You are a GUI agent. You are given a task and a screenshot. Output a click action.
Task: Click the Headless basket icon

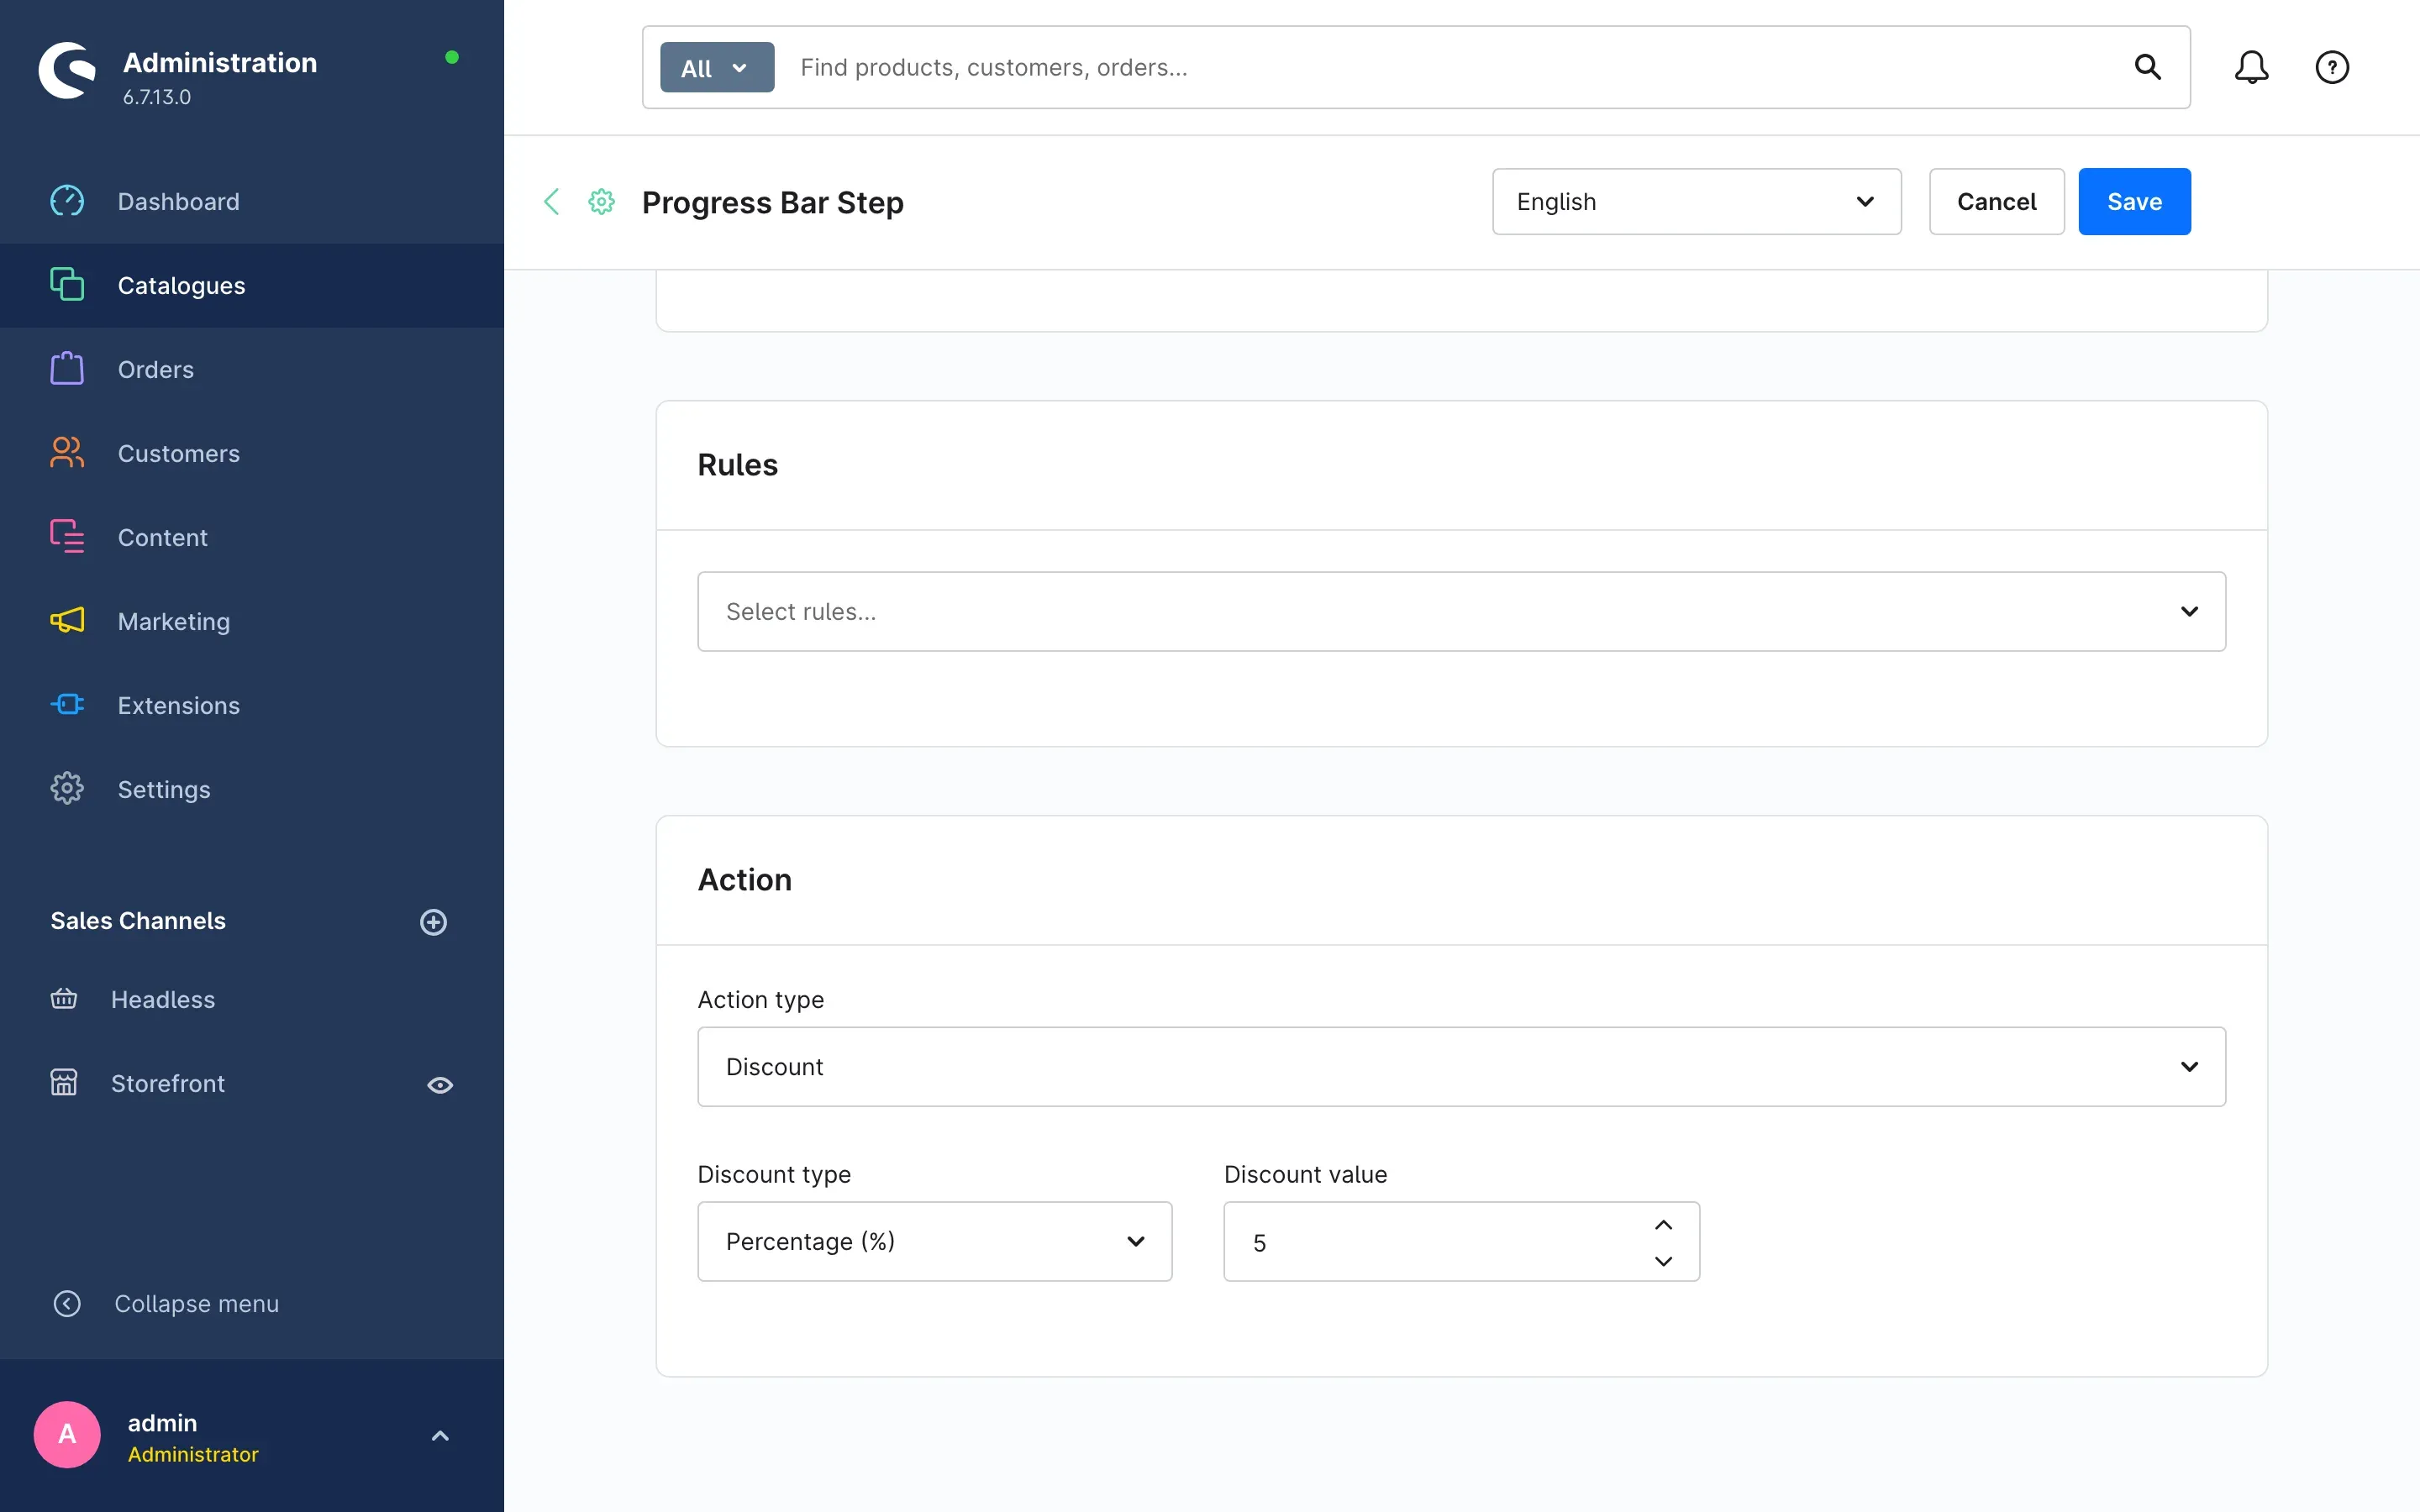point(64,999)
